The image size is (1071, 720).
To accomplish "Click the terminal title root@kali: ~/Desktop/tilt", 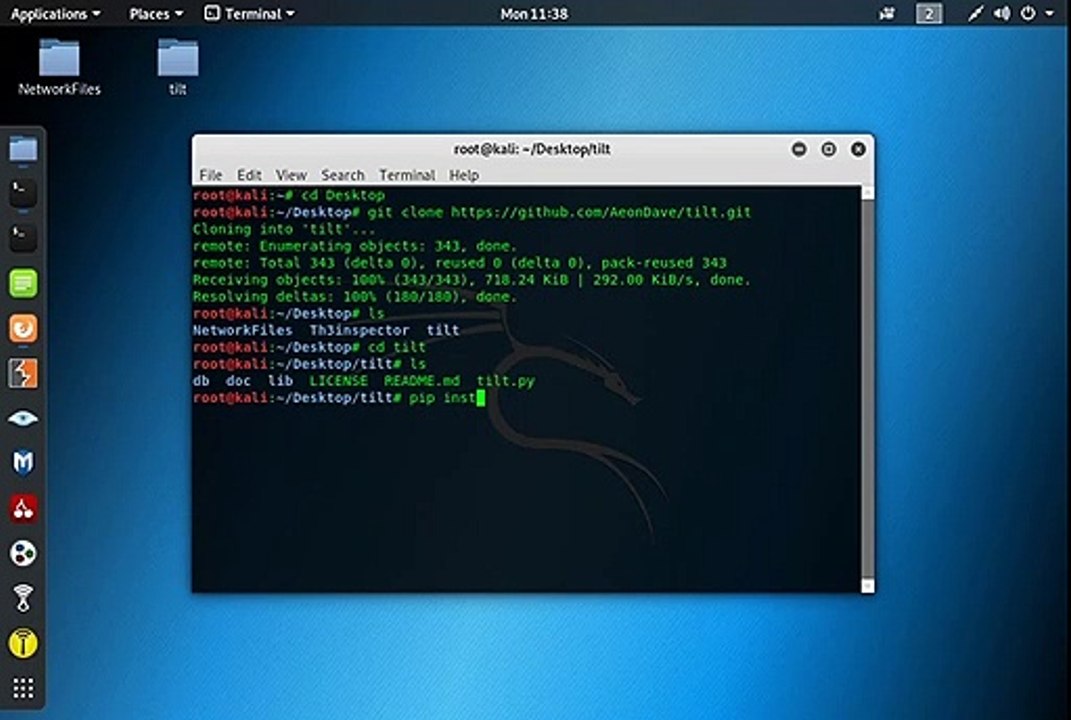I will (532, 149).
